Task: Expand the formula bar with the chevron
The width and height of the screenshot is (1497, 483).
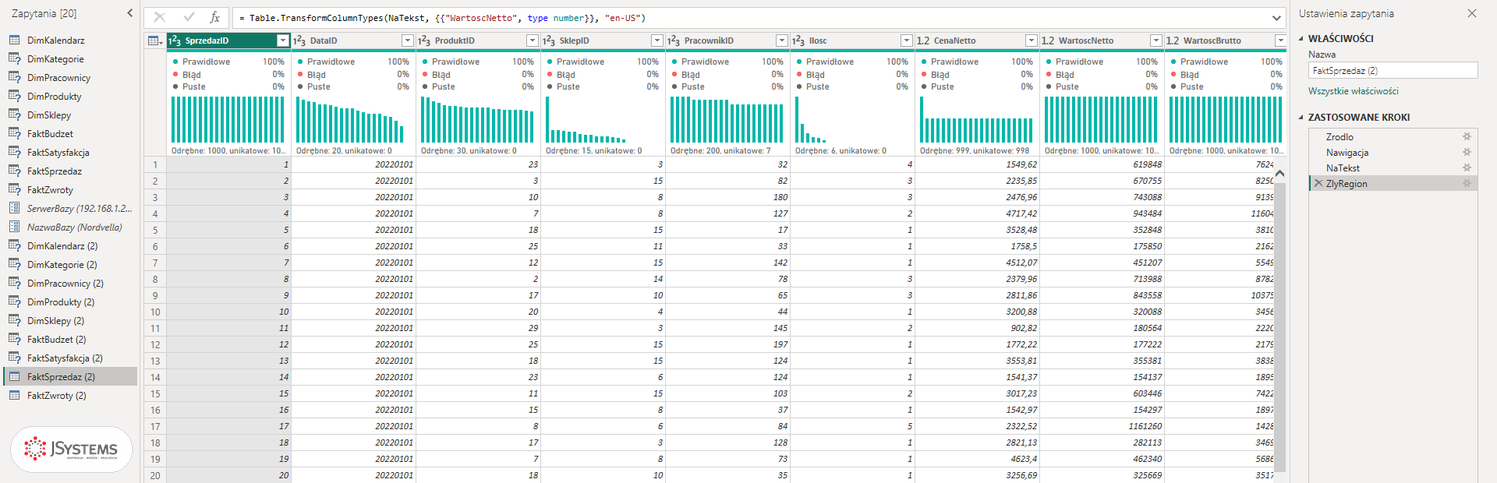Action: [x=1277, y=18]
